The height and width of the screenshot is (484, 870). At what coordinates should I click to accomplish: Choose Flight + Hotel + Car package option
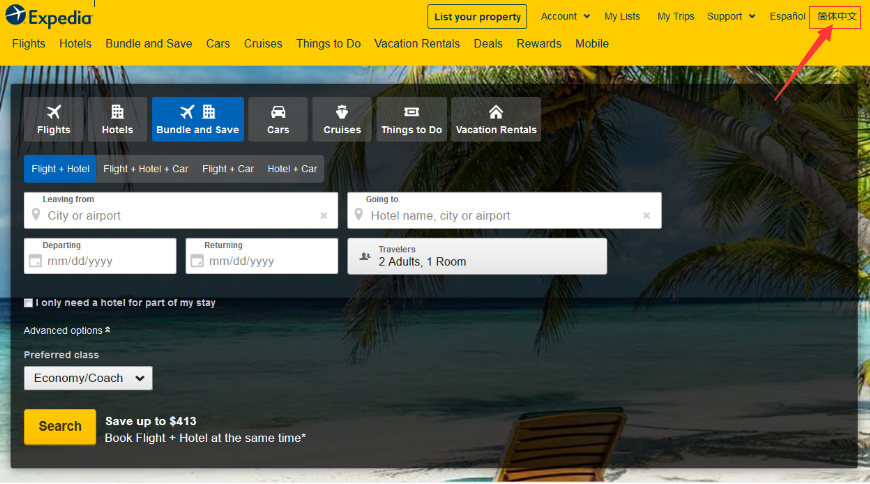[146, 169]
